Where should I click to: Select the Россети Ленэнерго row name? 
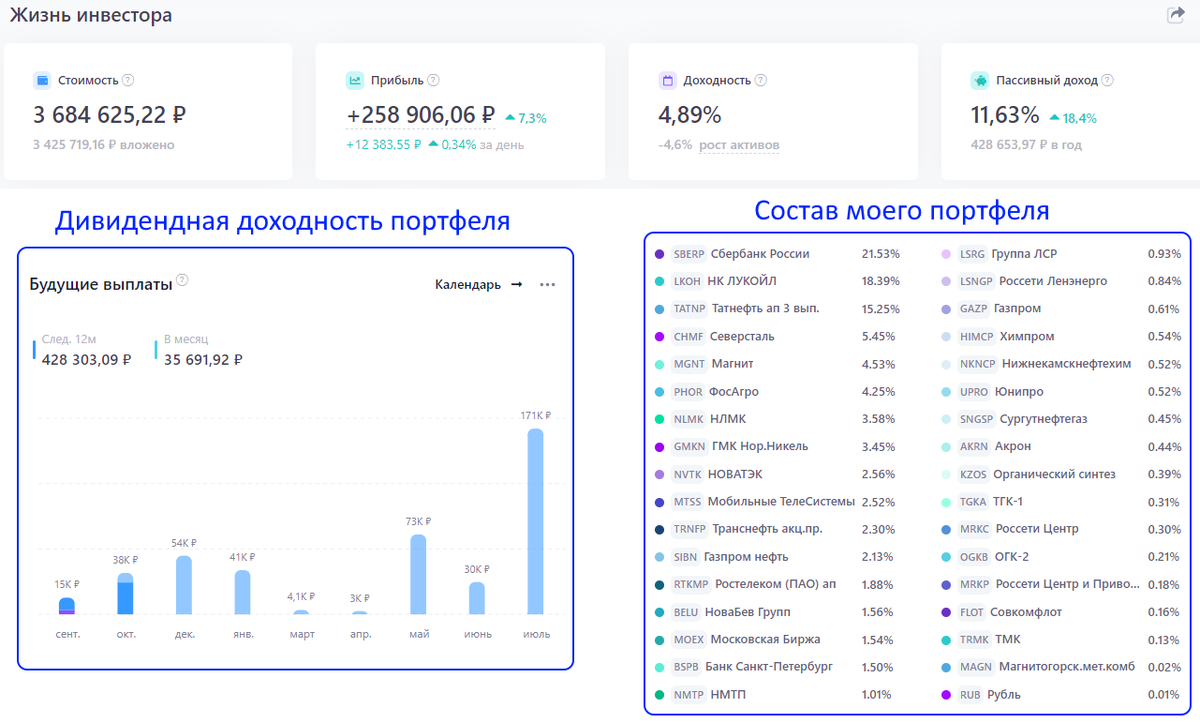pos(1053,282)
